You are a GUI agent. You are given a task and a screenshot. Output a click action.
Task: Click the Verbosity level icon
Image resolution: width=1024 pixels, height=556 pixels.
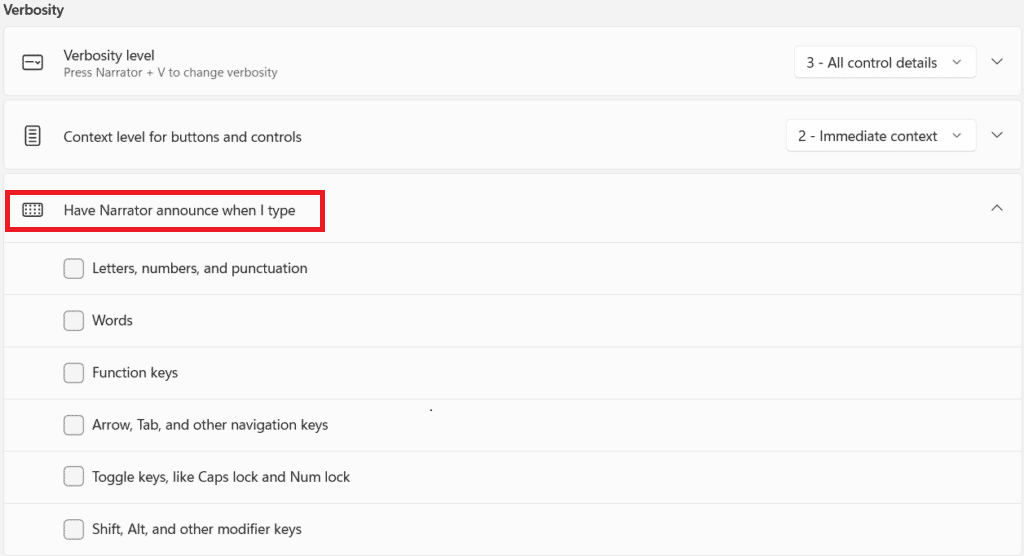(x=32, y=62)
